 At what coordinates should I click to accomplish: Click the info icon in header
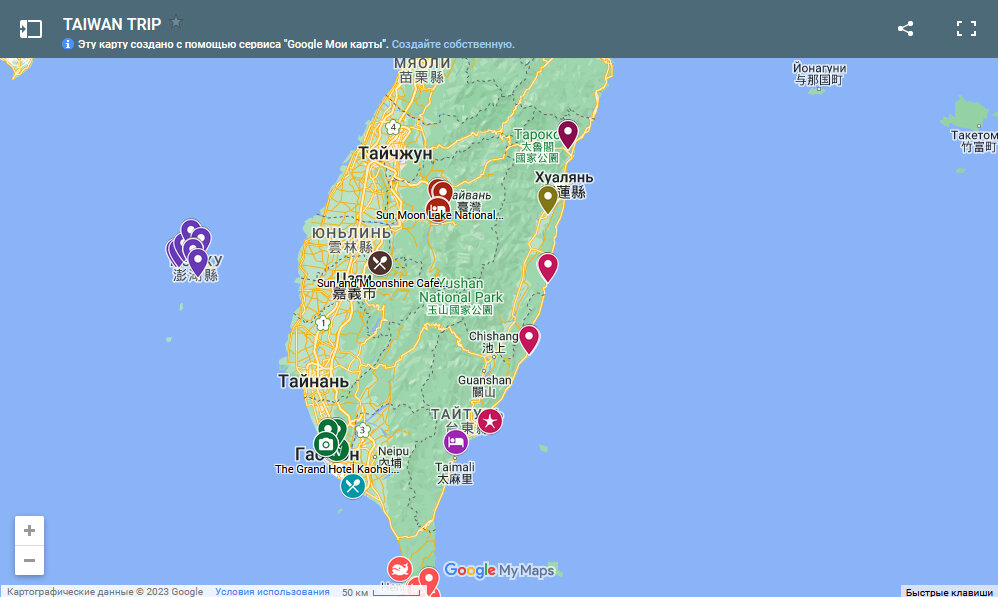click(x=67, y=44)
